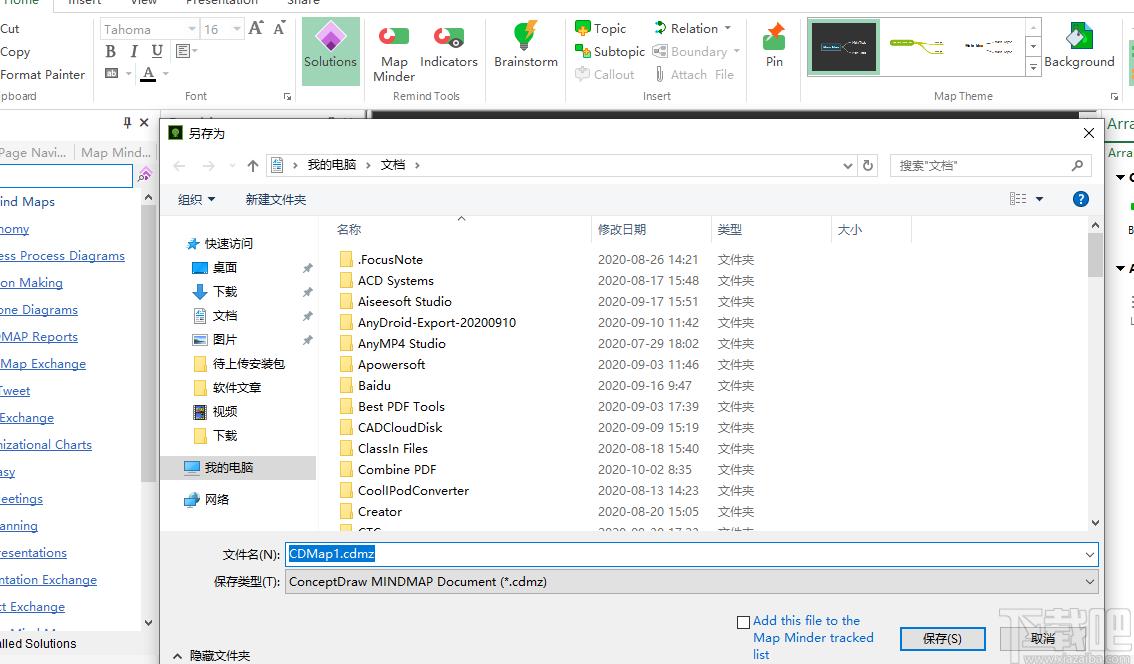The width and height of the screenshot is (1134, 664).
Task: Apply Italic formatting
Action: (134, 51)
